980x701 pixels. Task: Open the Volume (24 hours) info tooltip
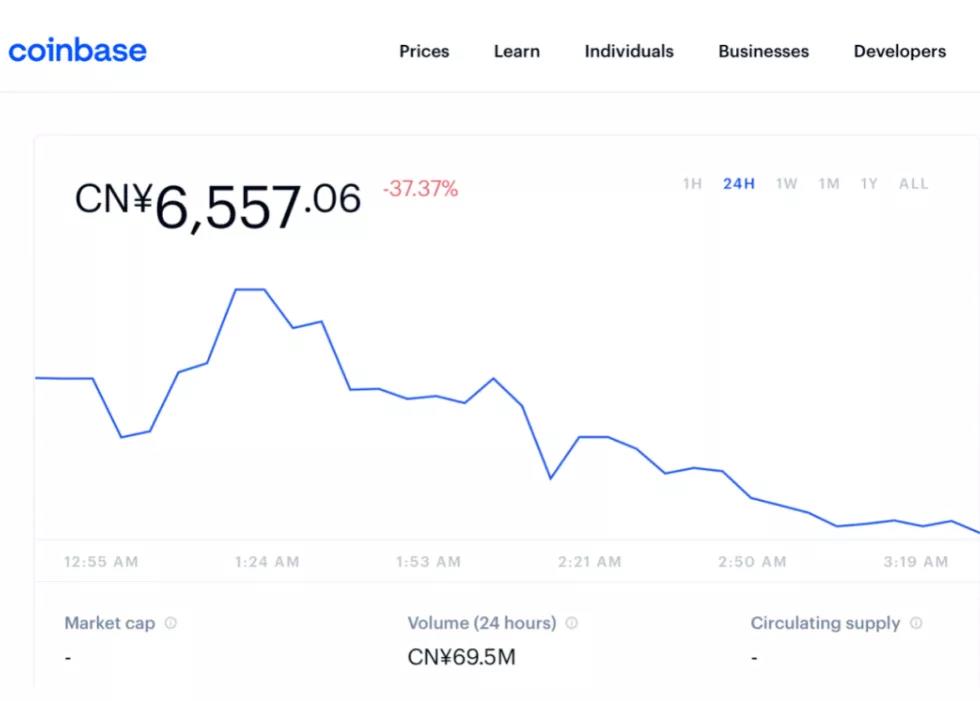point(571,623)
